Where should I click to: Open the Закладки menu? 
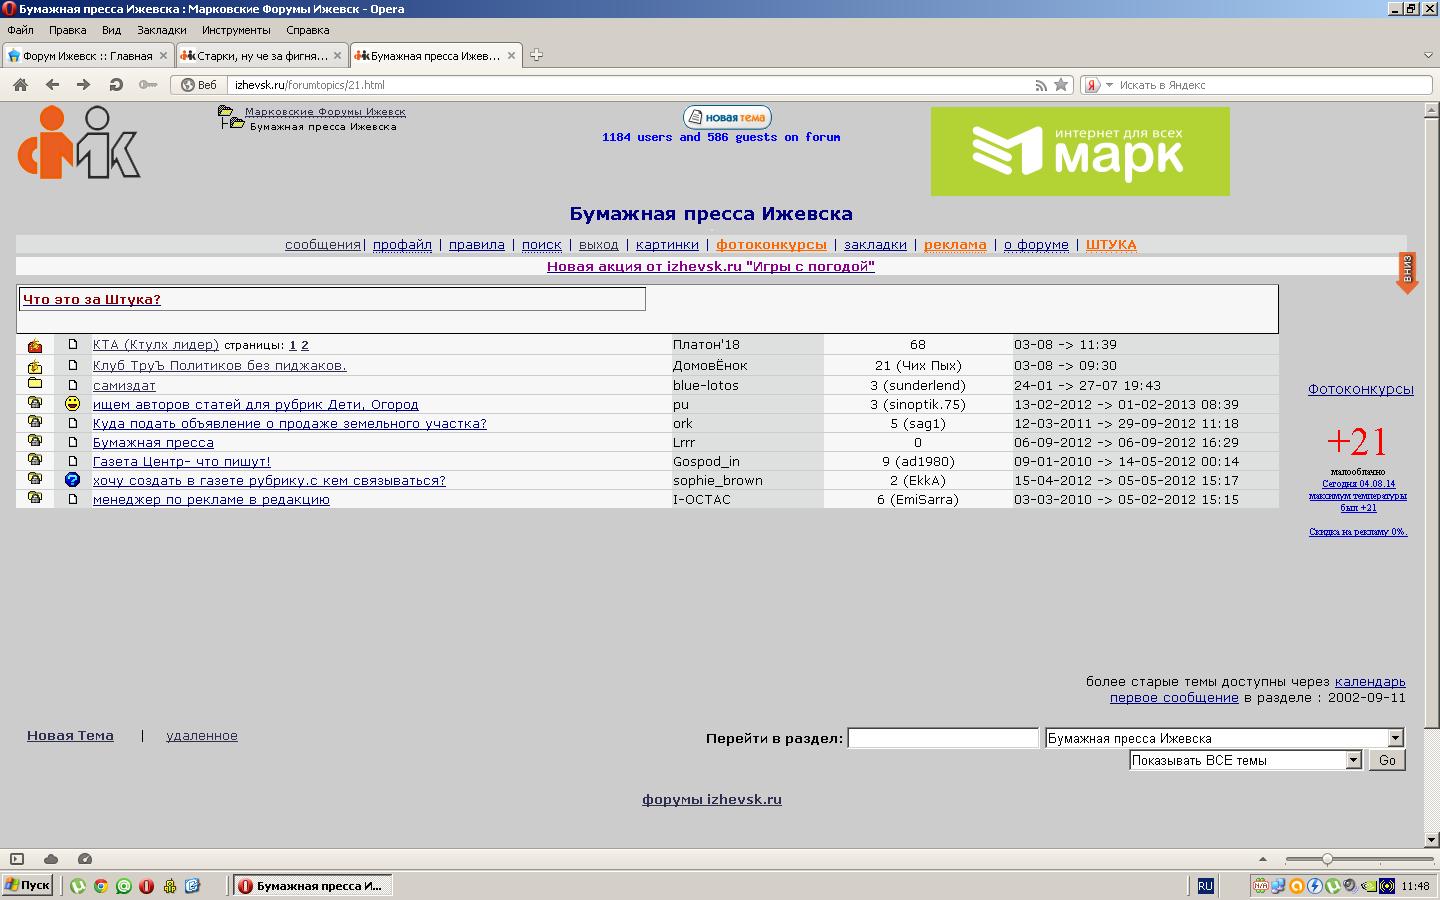pyautogui.click(x=161, y=30)
